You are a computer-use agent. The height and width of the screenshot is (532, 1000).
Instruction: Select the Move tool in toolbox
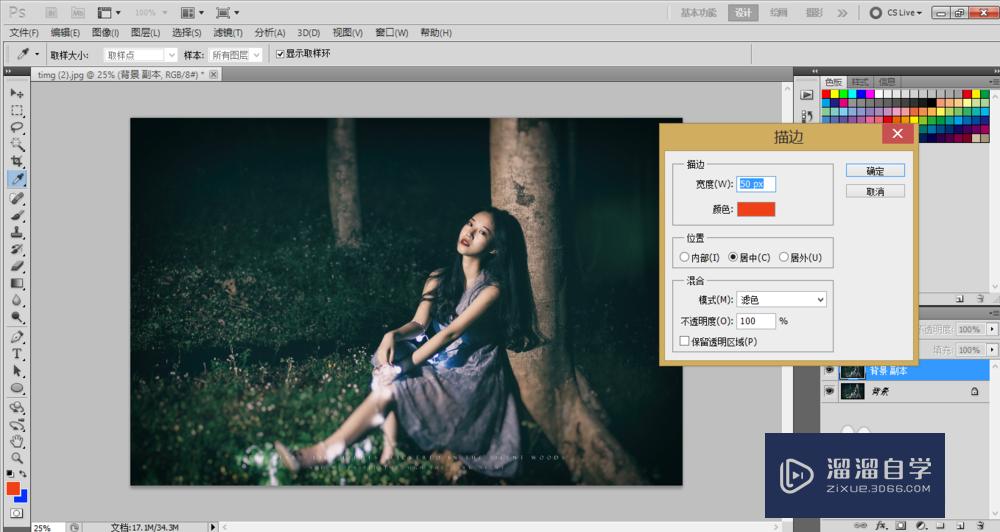(x=17, y=93)
